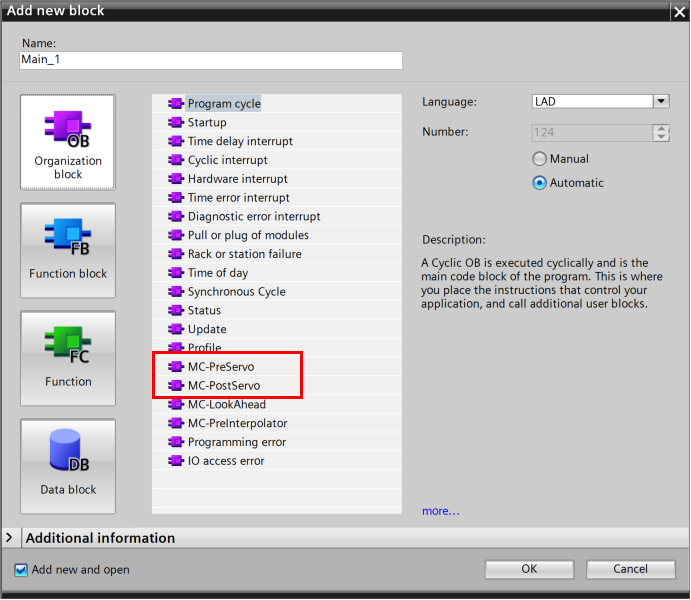Increase the block Number with up arrow
This screenshot has height=600, width=691.
pyautogui.click(x=661, y=129)
